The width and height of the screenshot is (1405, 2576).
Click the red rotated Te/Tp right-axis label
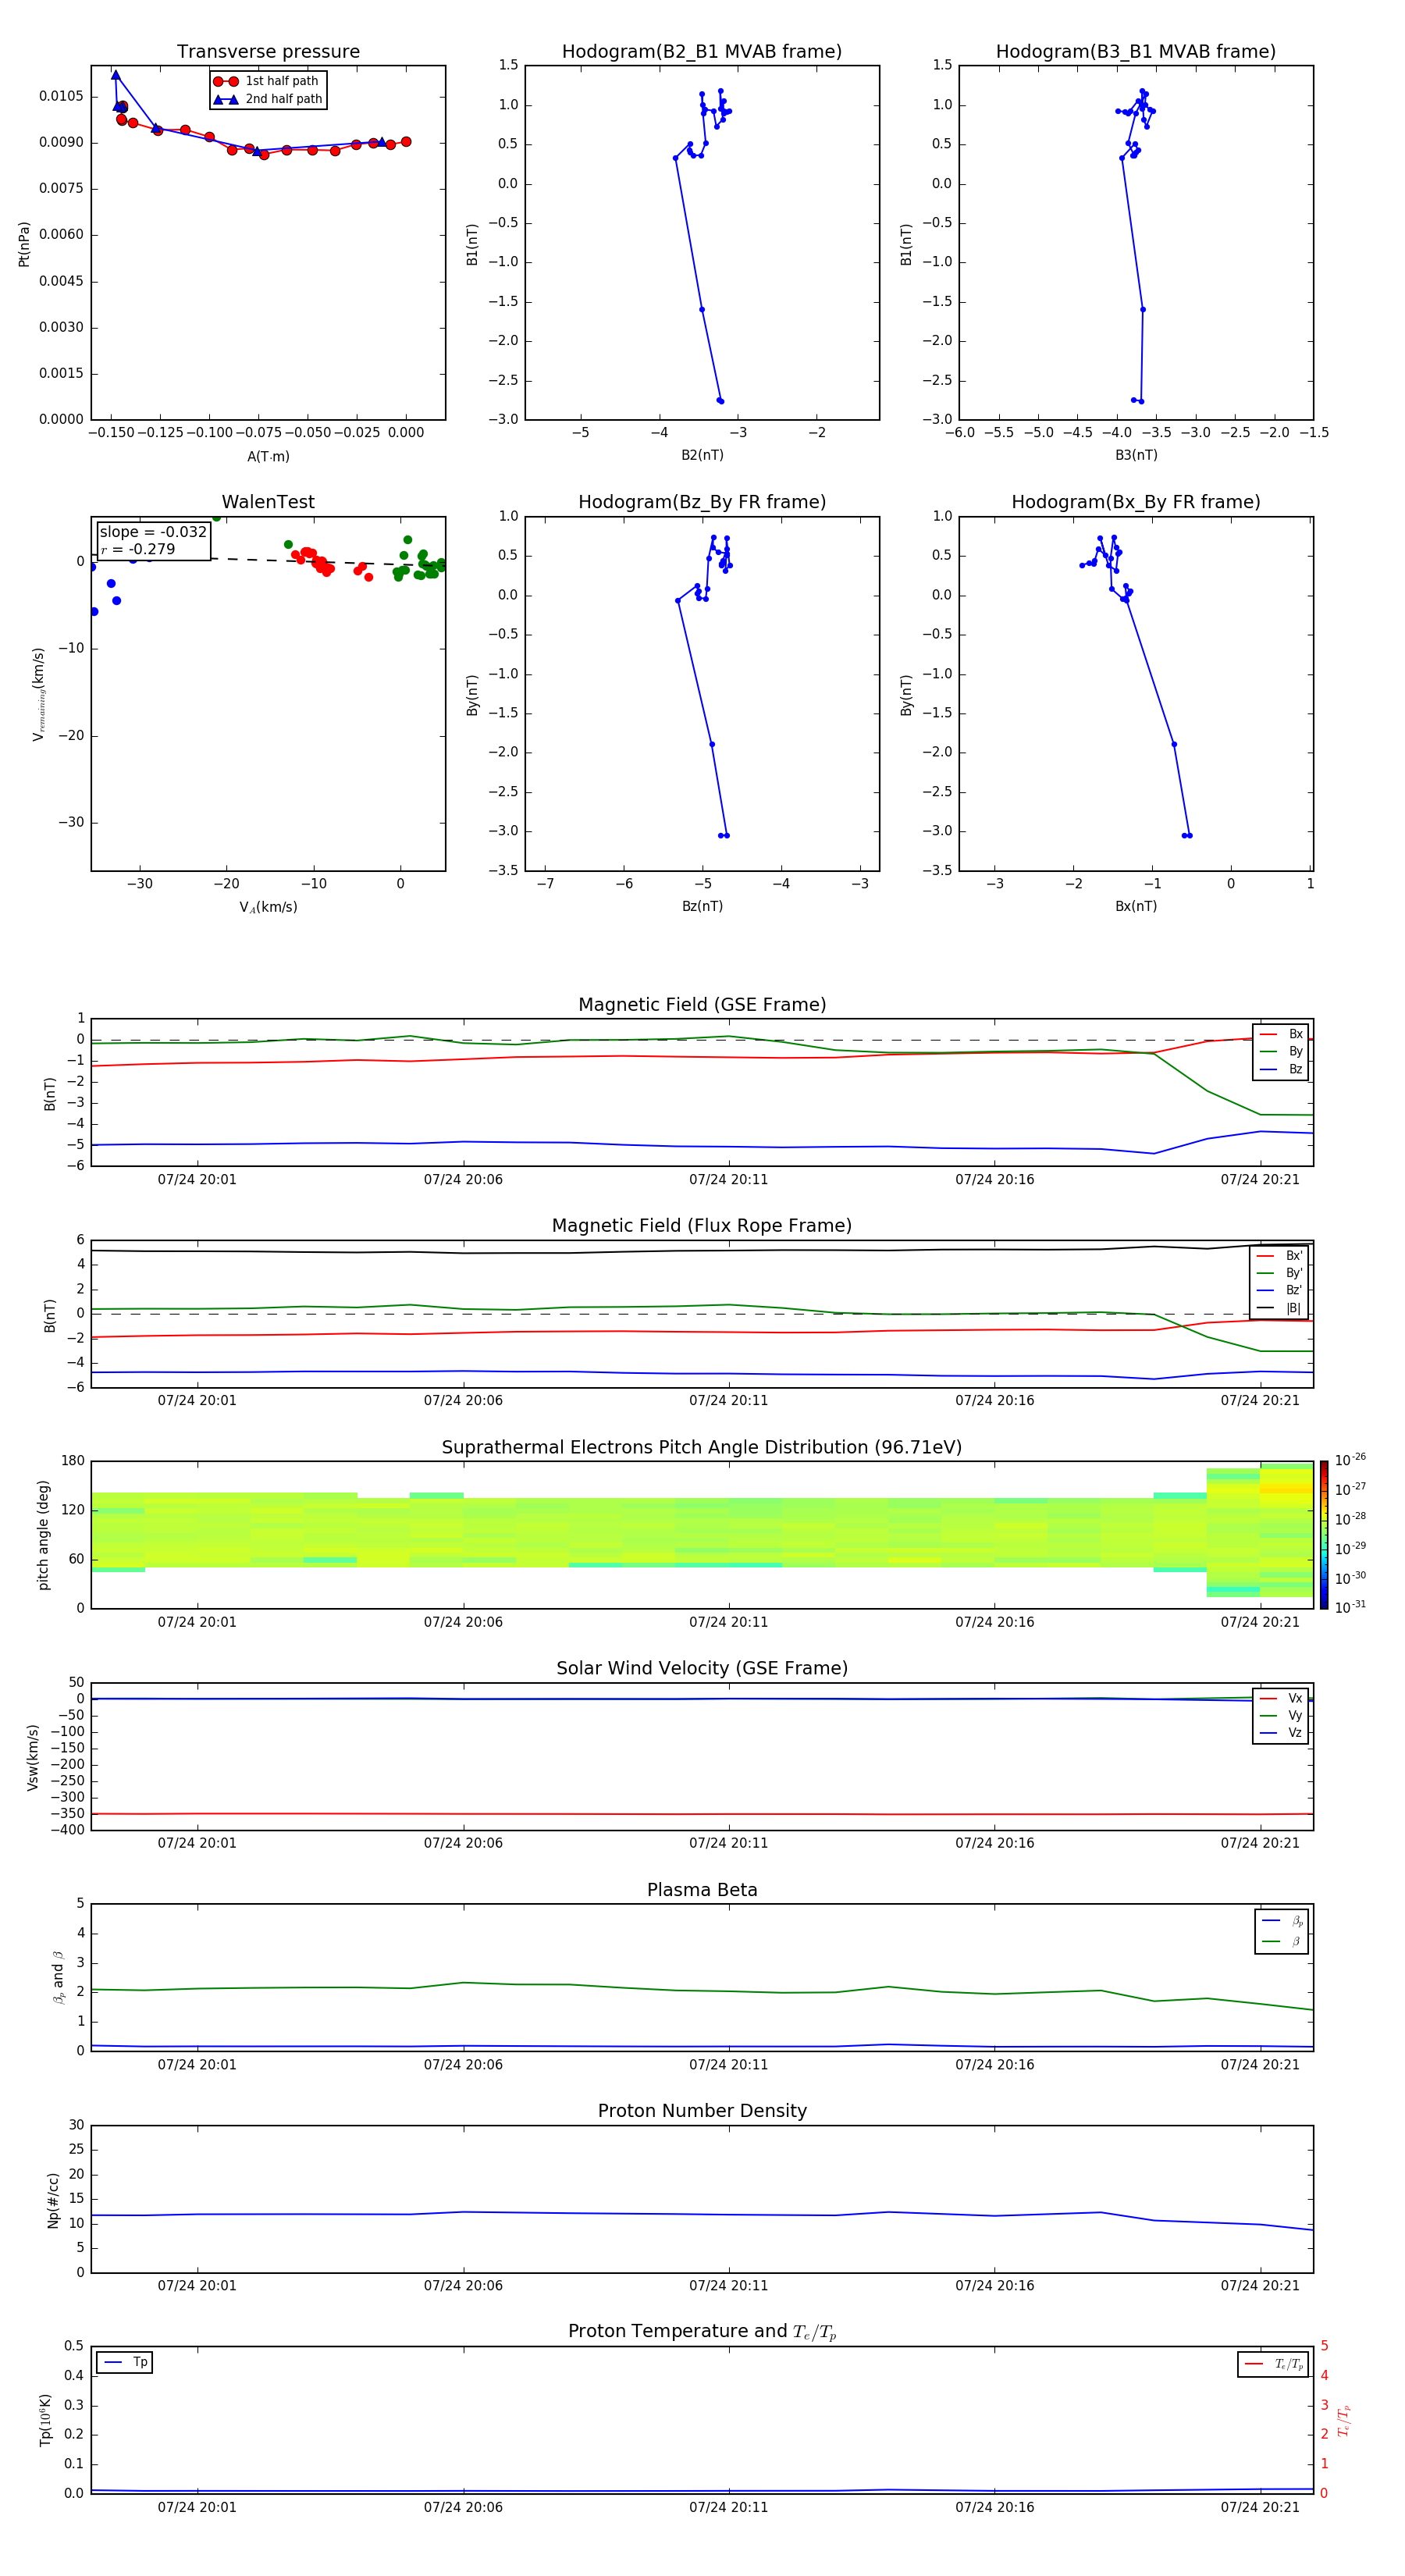click(x=1344, y=2420)
